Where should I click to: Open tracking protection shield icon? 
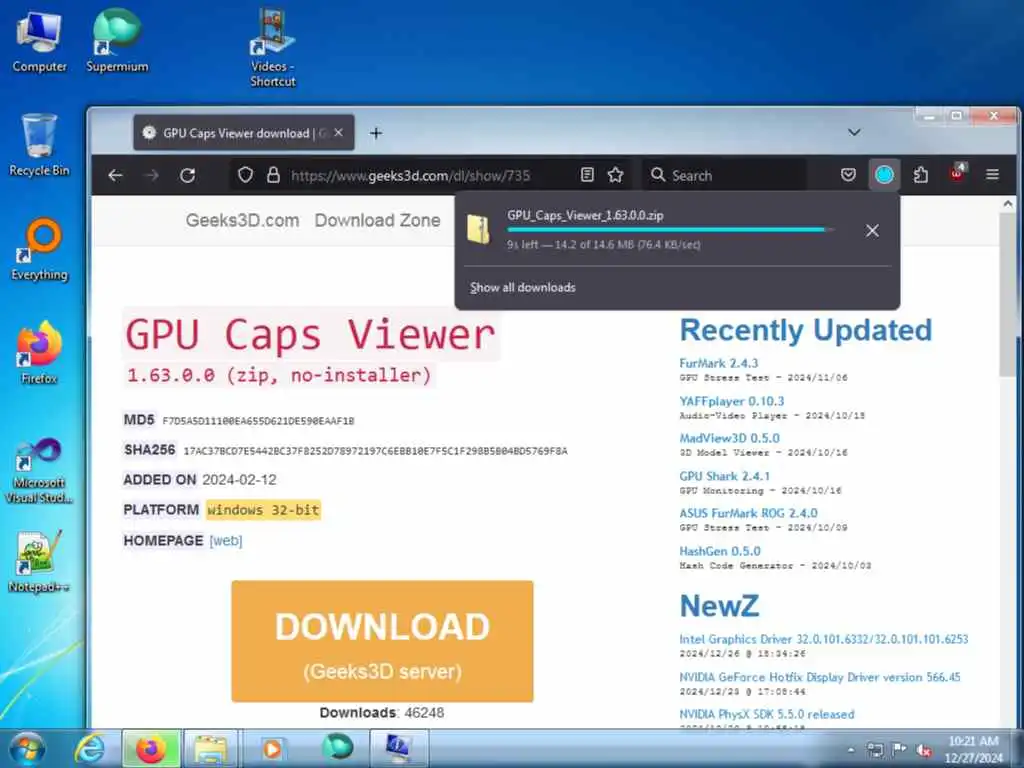coord(245,175)
